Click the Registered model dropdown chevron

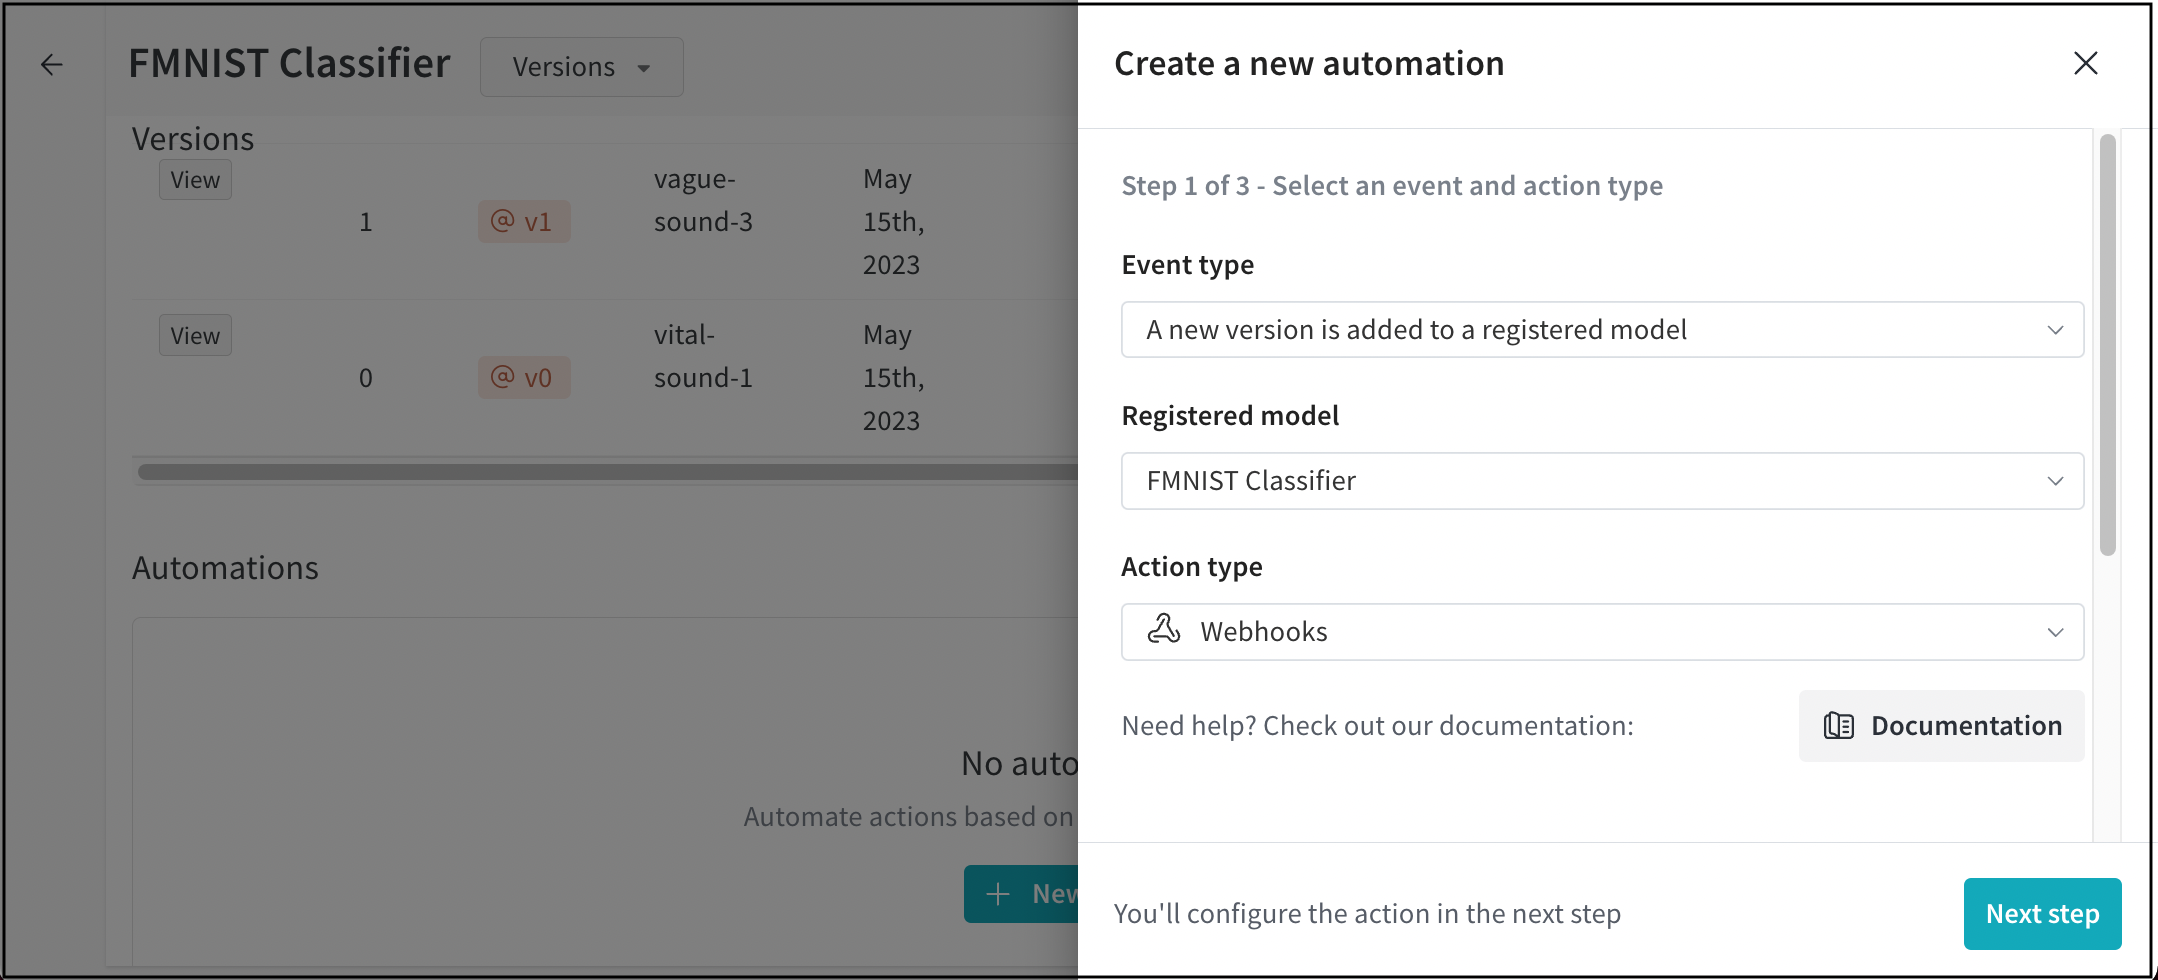point(2055,481)
